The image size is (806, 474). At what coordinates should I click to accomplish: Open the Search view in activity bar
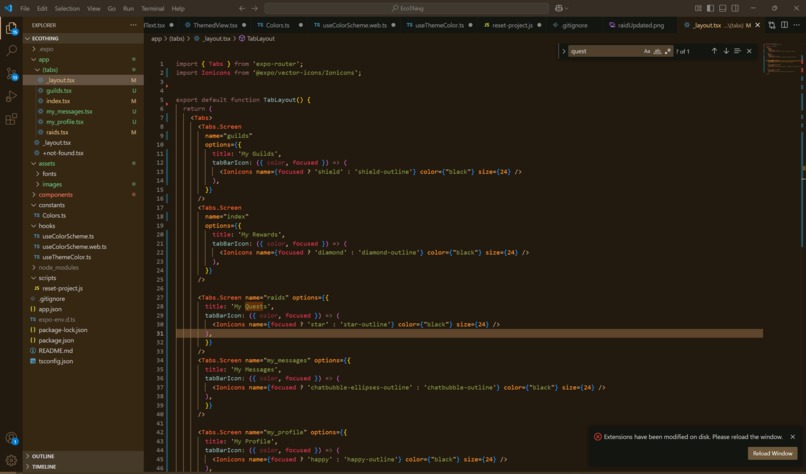tap(11, 50)
